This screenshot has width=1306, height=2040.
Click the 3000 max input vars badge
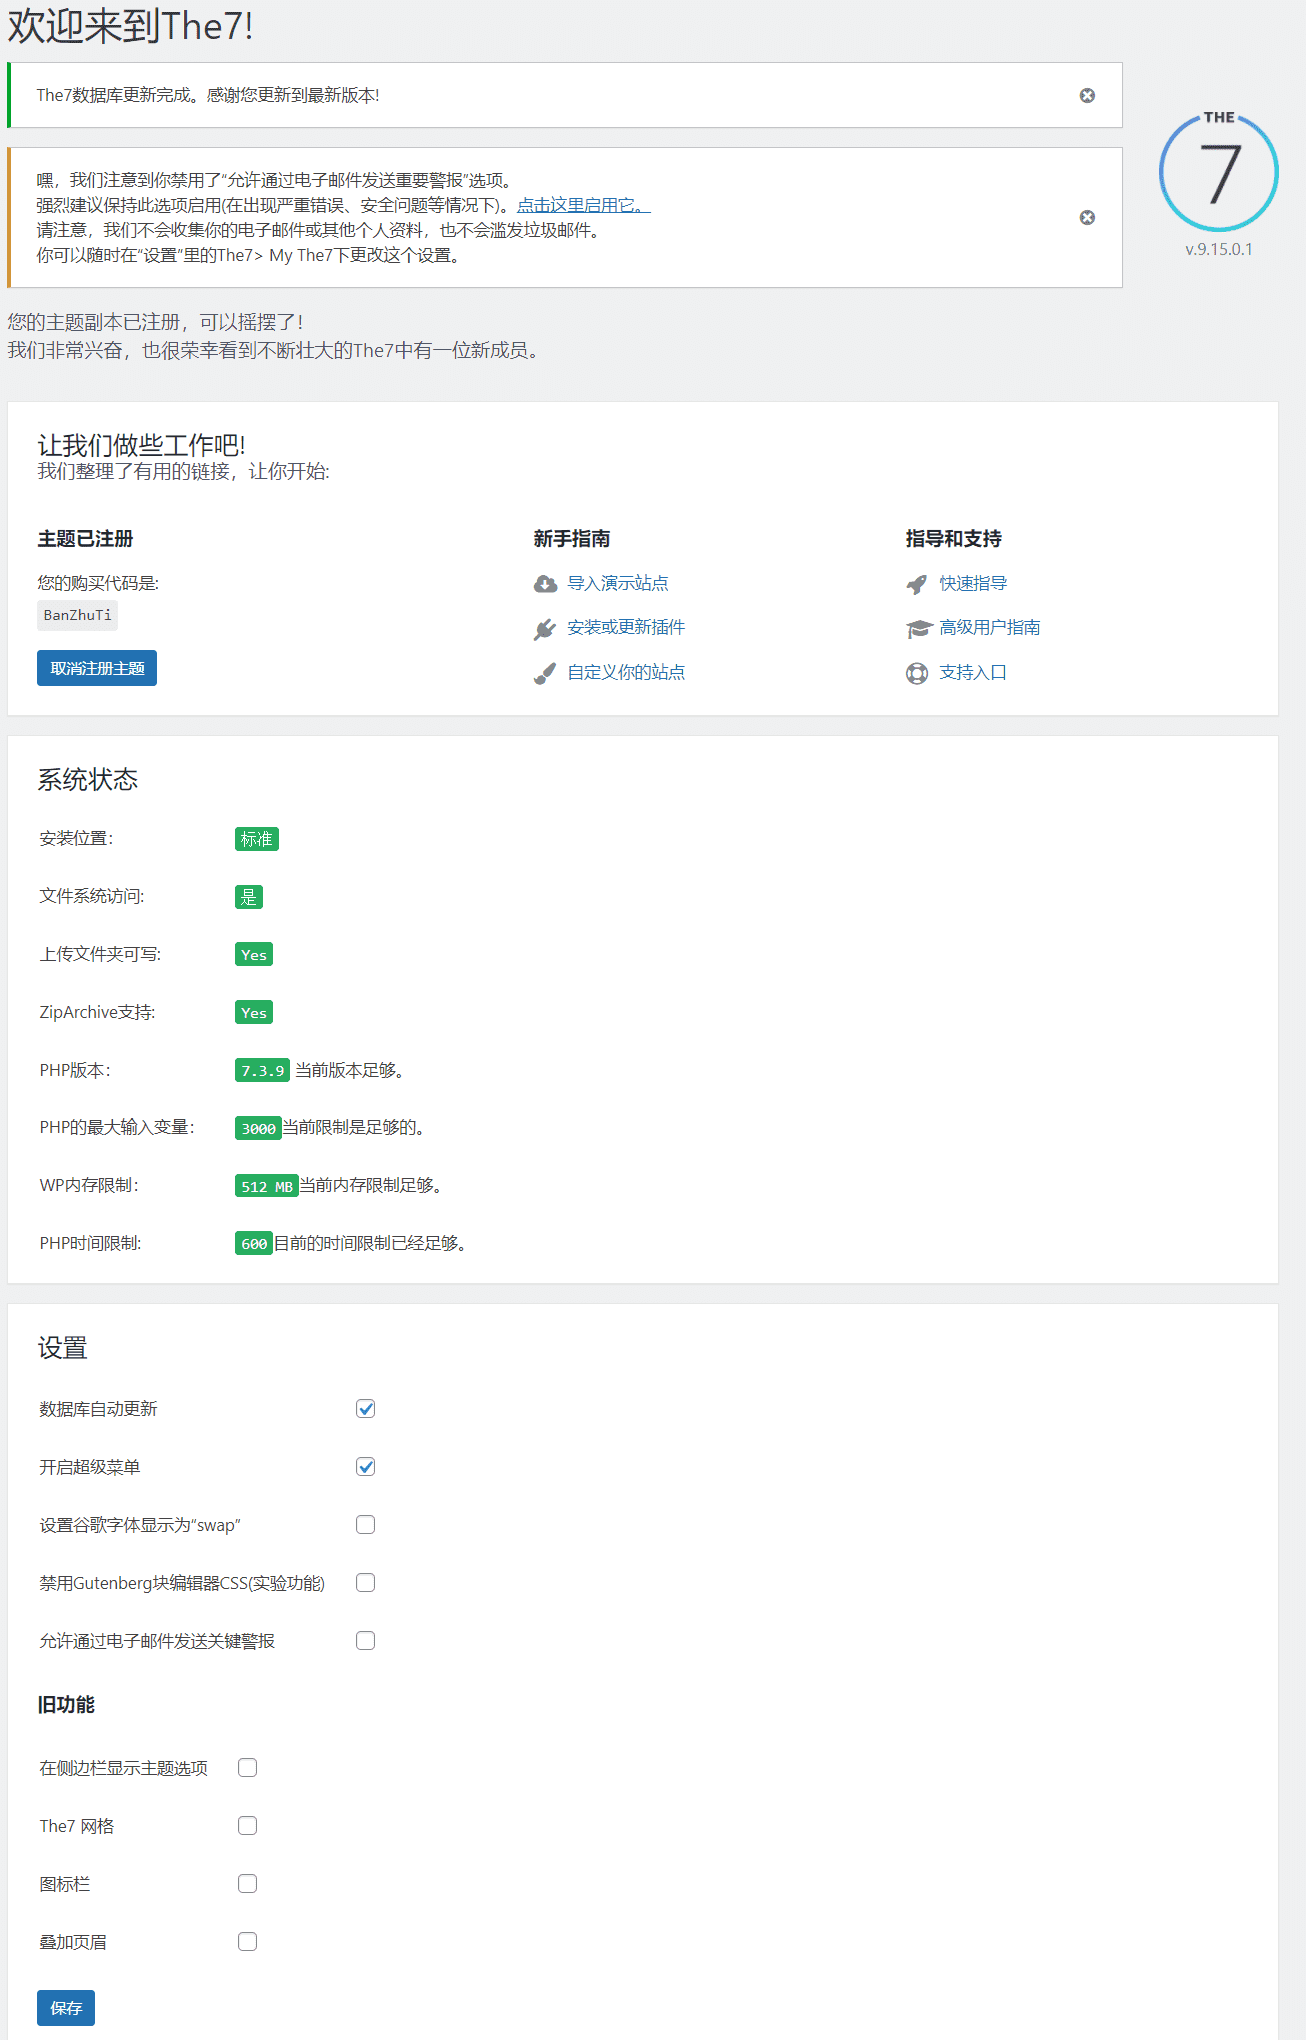[x=258, y=1128]
